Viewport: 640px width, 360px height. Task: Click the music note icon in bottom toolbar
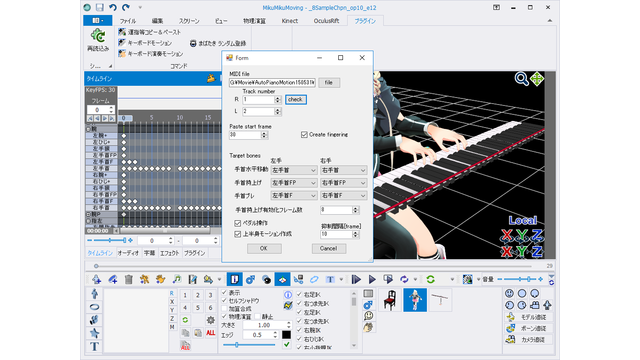[177, 279]
